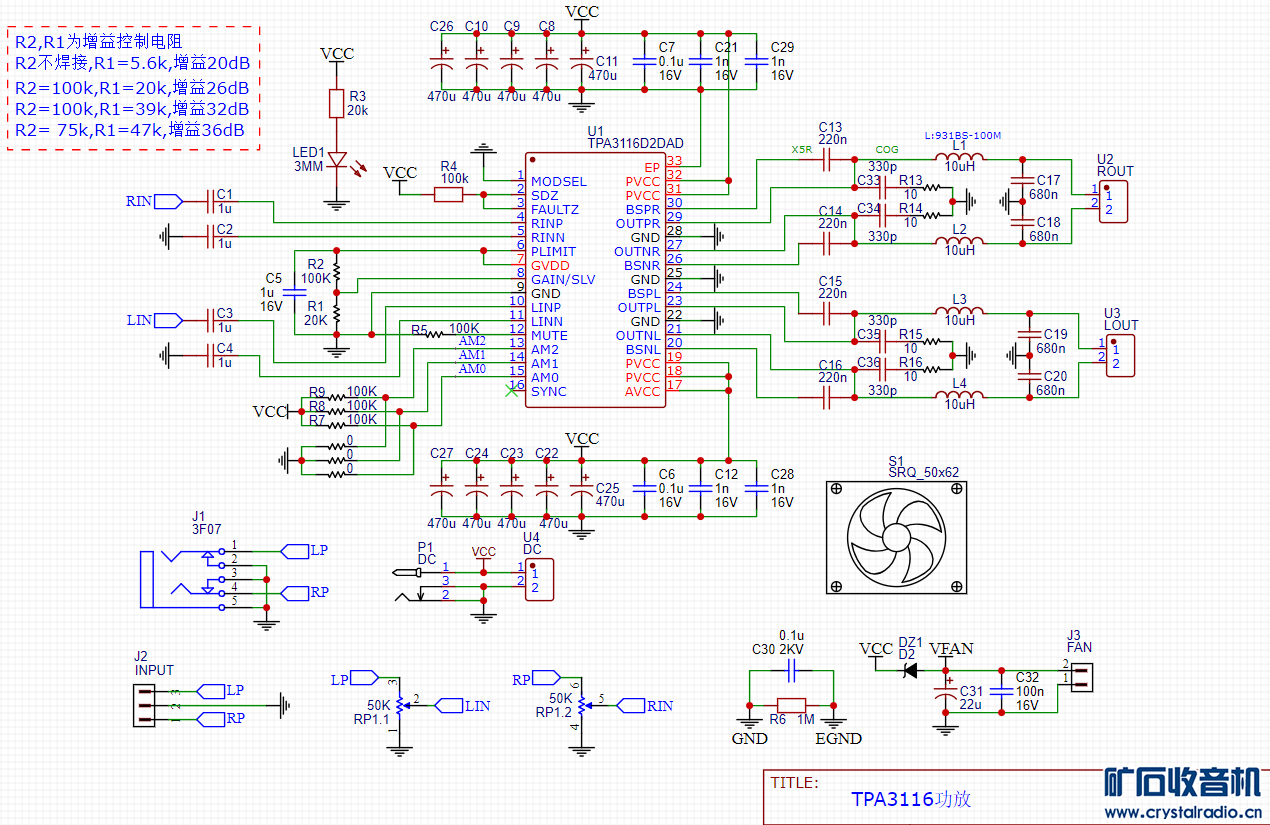This screenshot has height=825, width=1270.
Task: Click the GAIN/SLV pin label
Action: (x=563, y=280)
